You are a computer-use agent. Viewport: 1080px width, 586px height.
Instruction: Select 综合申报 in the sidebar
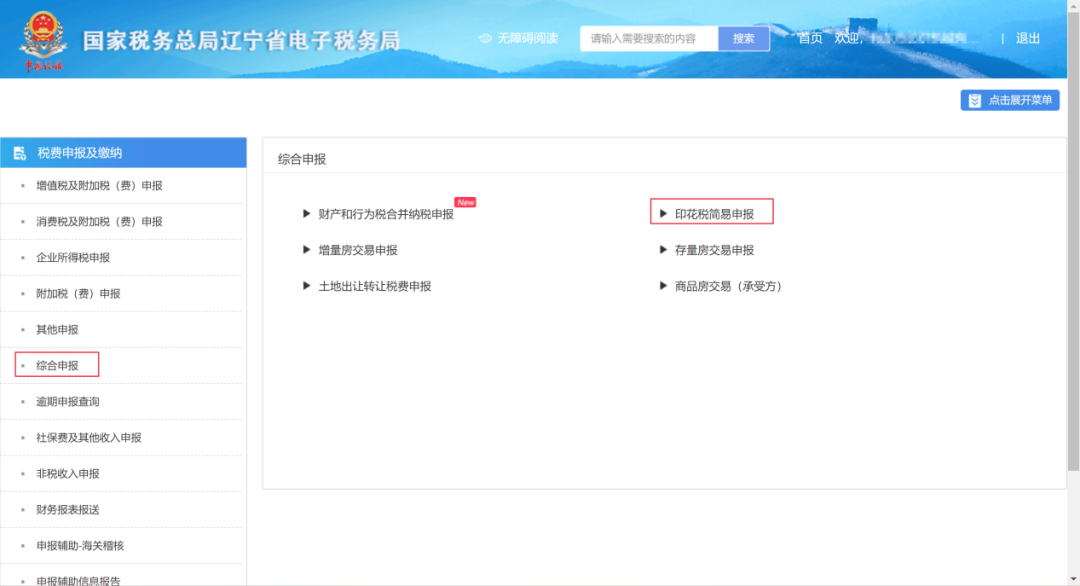tap(57, 366)
